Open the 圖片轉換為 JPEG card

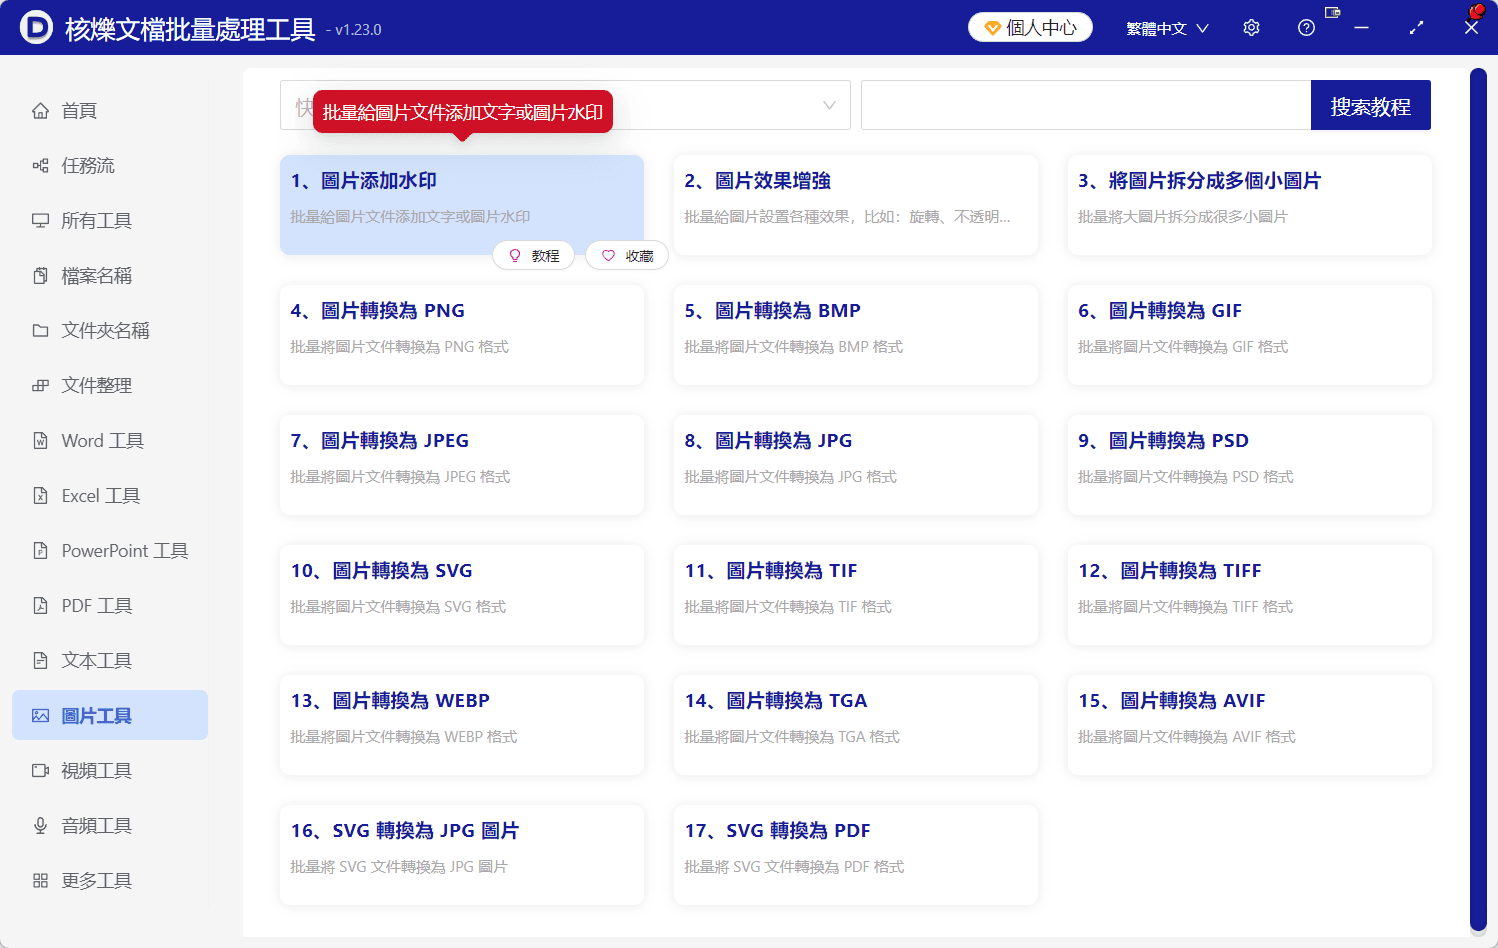point(462,465)
